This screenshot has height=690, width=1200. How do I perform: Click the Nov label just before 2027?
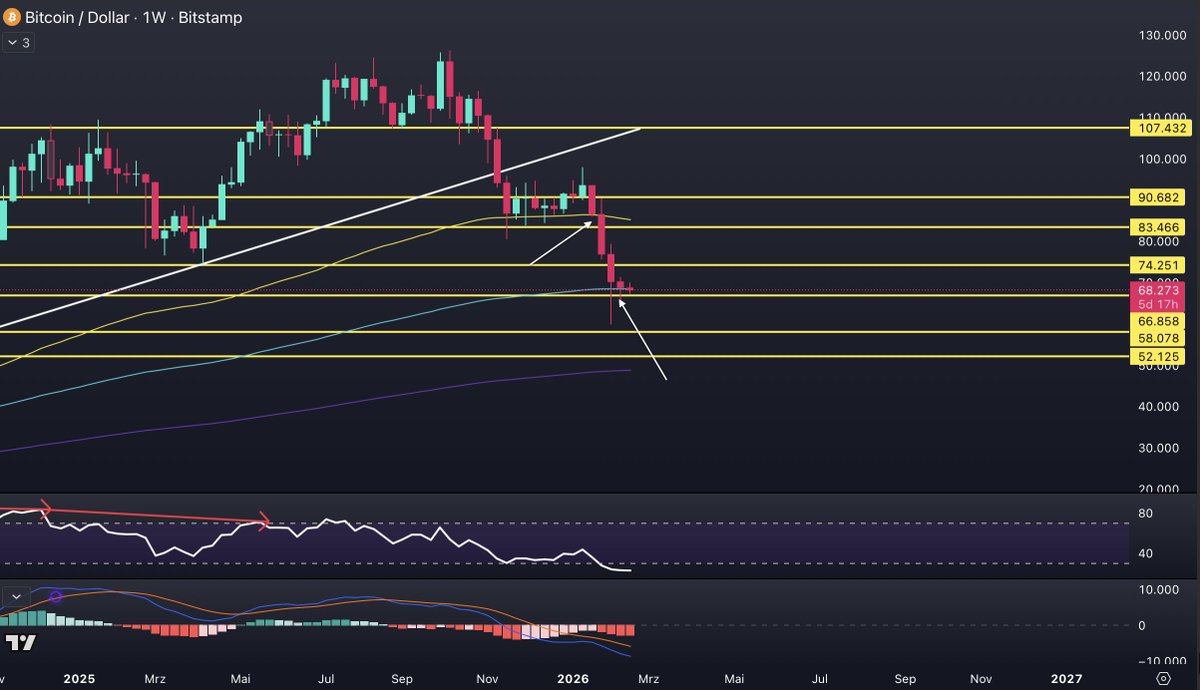coord(983,678)
